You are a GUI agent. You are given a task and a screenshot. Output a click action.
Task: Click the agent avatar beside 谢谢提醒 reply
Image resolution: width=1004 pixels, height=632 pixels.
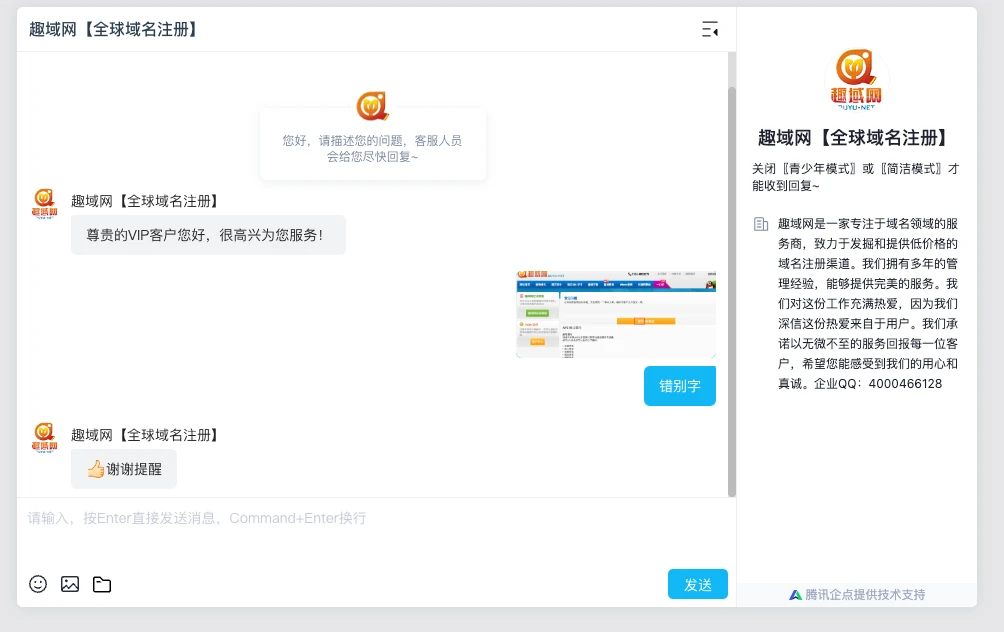tap(45, 438)
